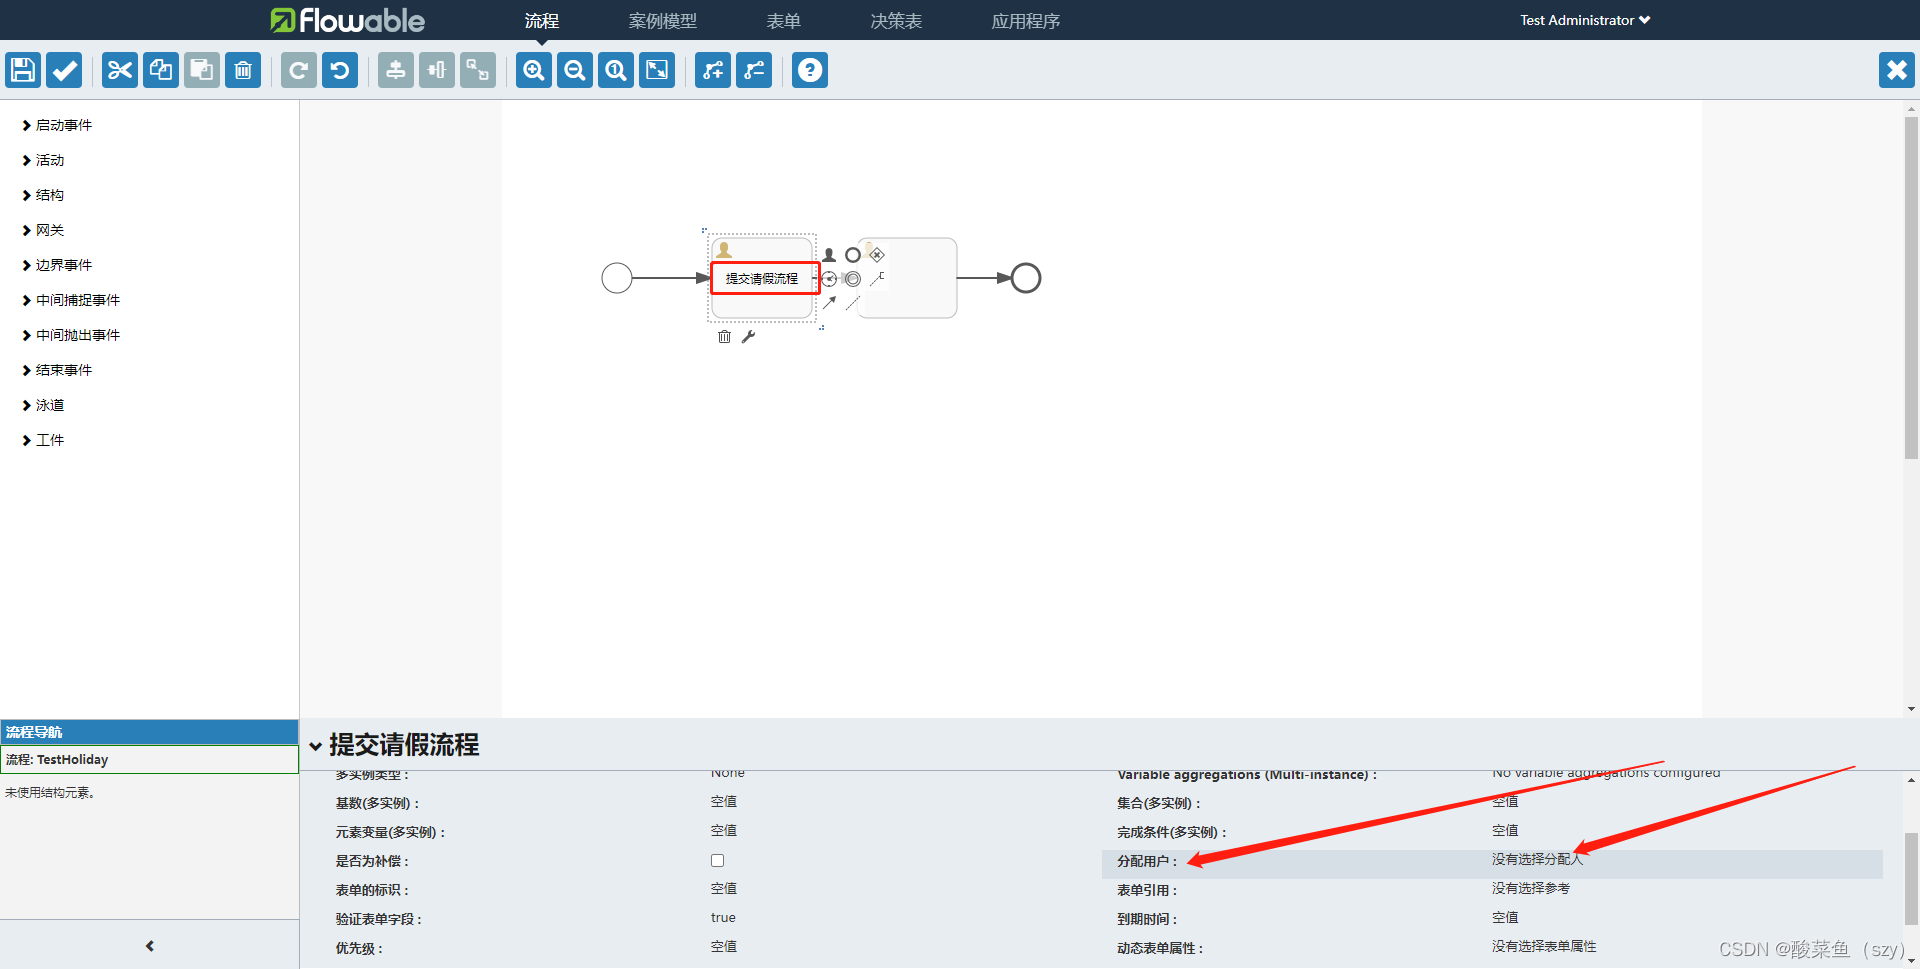Reset zoom to actual size
This screenshot has width=1920, height=969.
point(616,70)
